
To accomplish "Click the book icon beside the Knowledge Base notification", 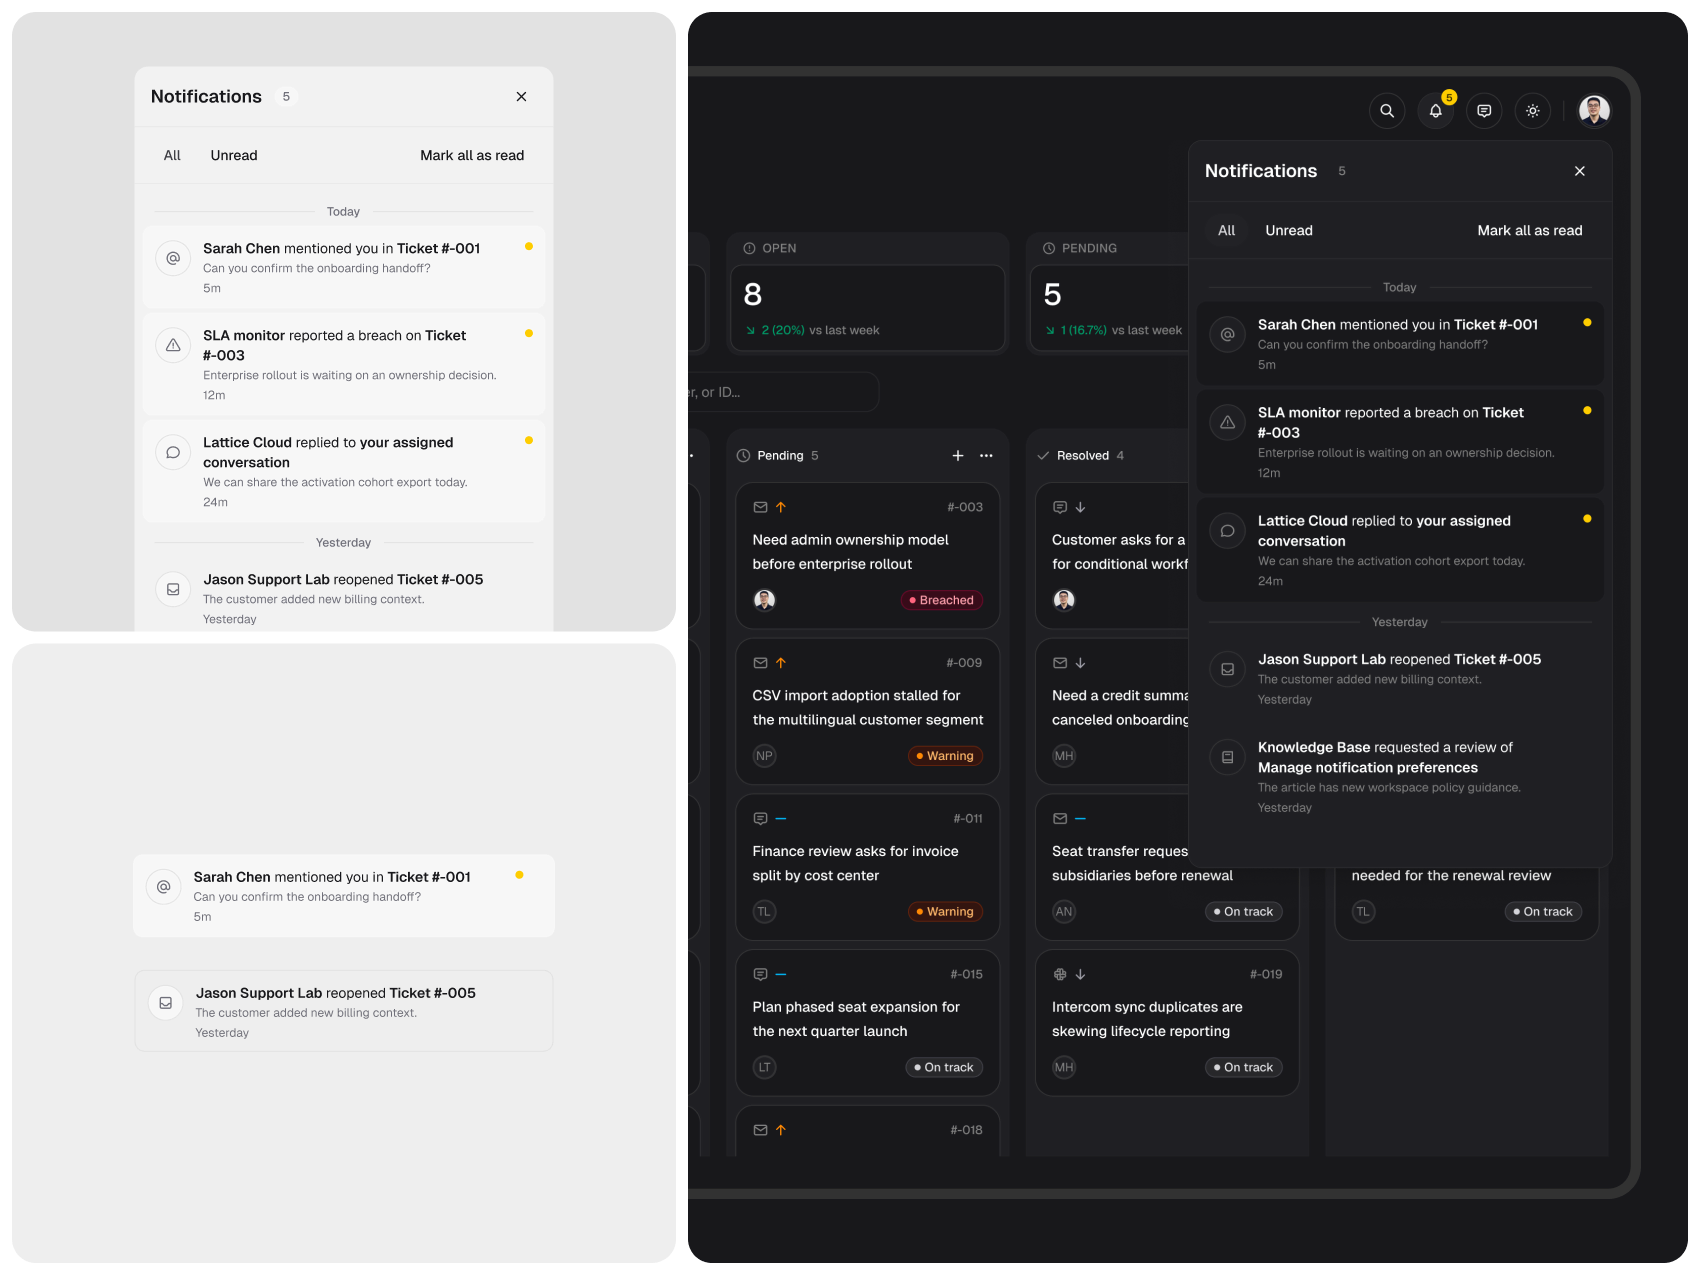I will pyautogui.click(x=1228, y=758).
